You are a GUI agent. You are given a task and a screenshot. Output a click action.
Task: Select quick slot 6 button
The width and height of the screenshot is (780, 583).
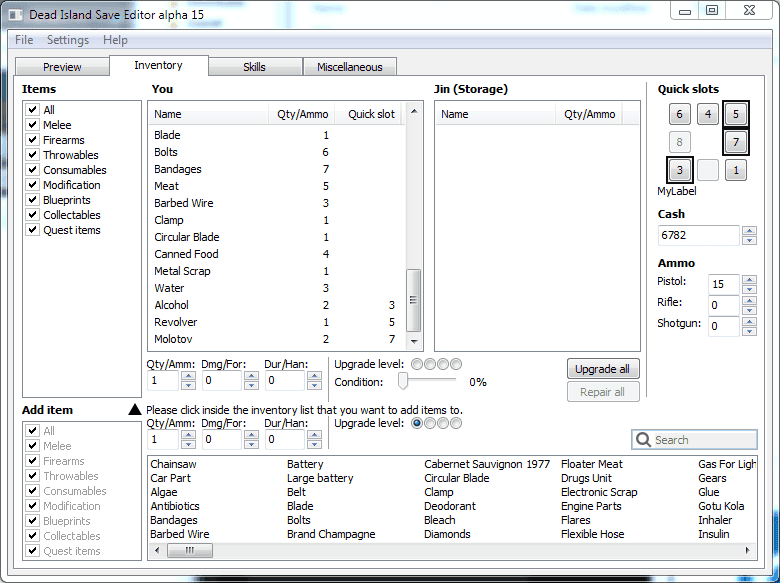tap(679, 114)
